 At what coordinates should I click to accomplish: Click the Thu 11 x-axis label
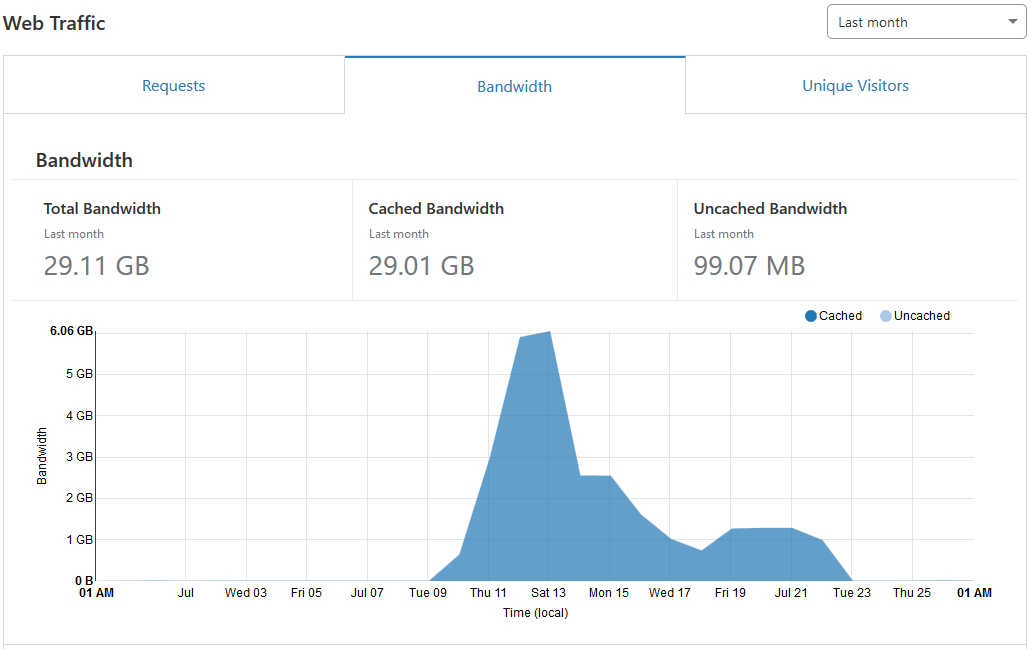point(488,593)
